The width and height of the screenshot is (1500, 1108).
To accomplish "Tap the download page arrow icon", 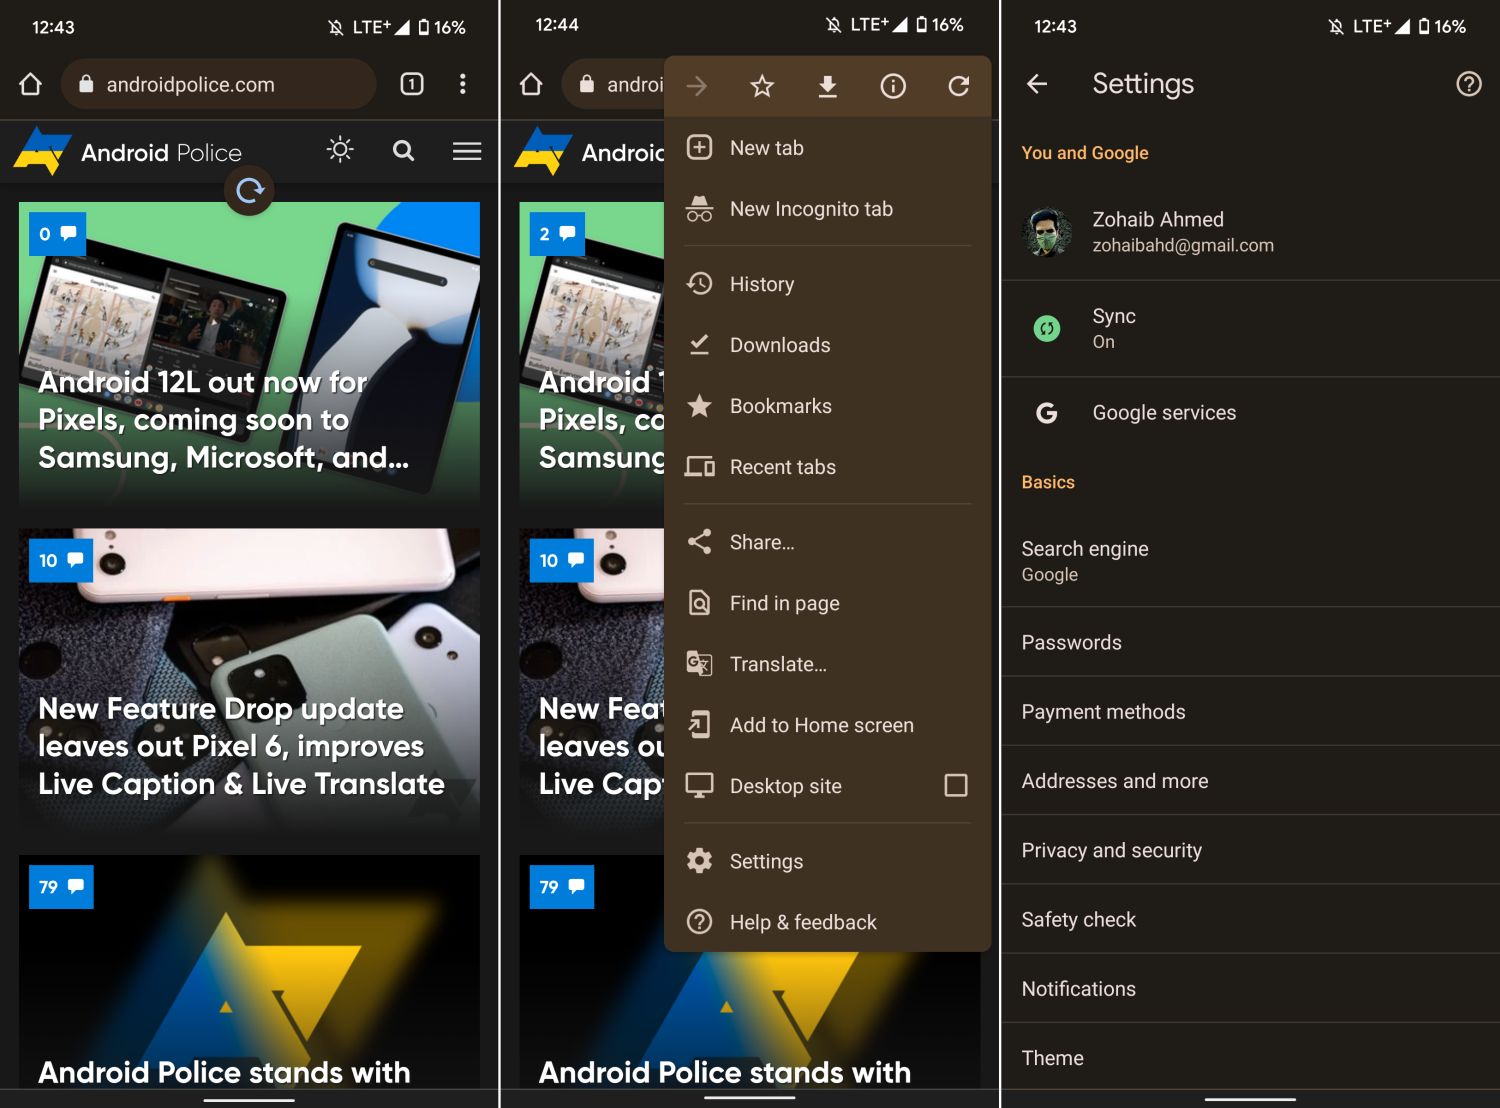I will (827, 87).
